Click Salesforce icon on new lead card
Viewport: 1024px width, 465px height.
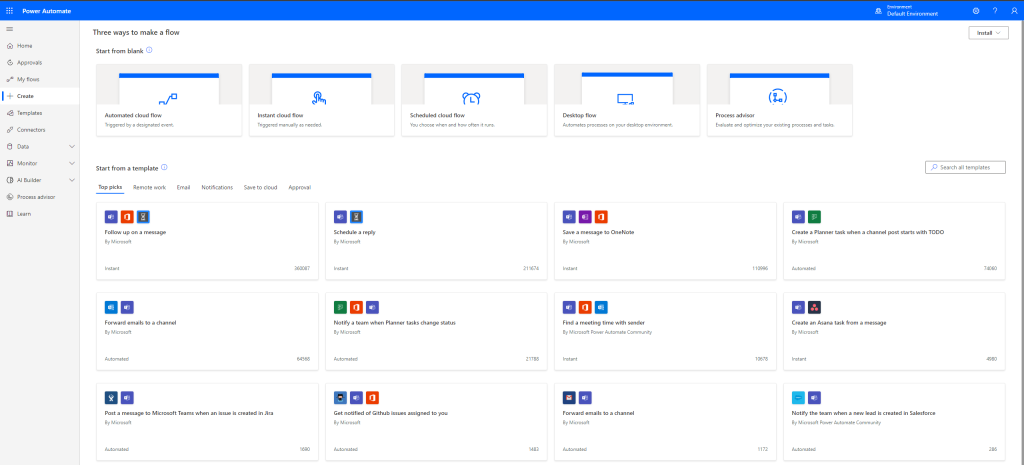click(798, 397)
